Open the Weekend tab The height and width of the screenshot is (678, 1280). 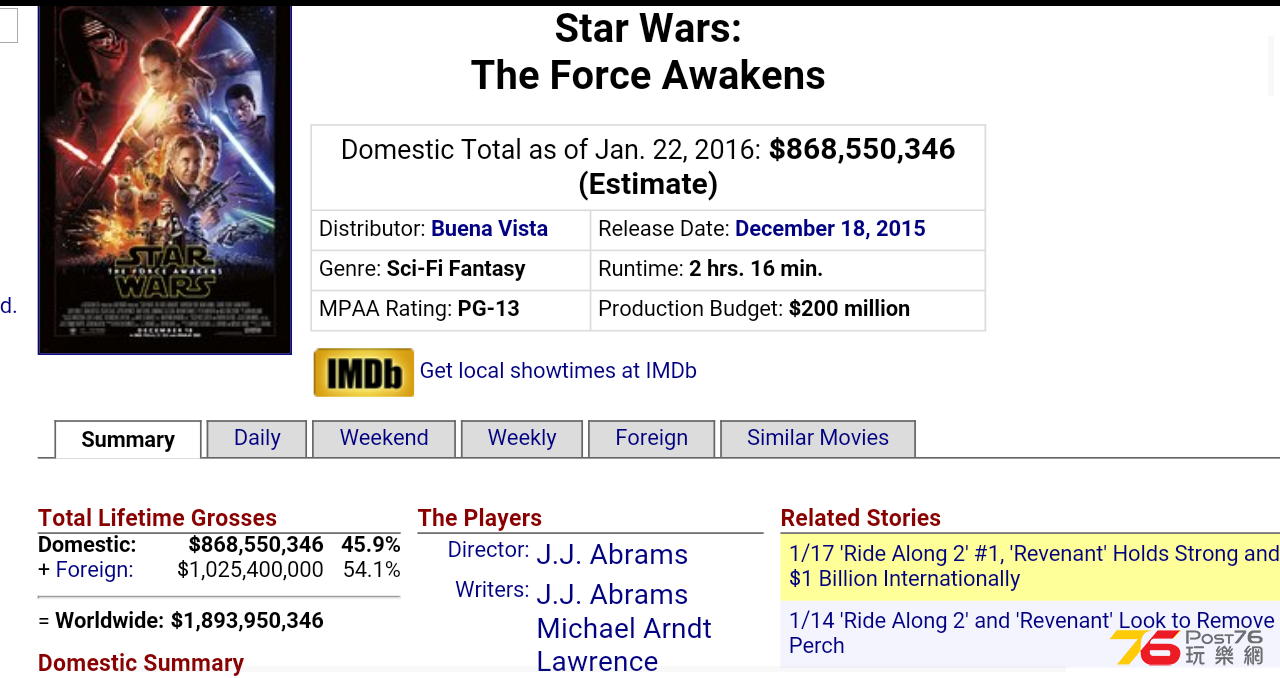pyautogui.click(x=384, y=438)
